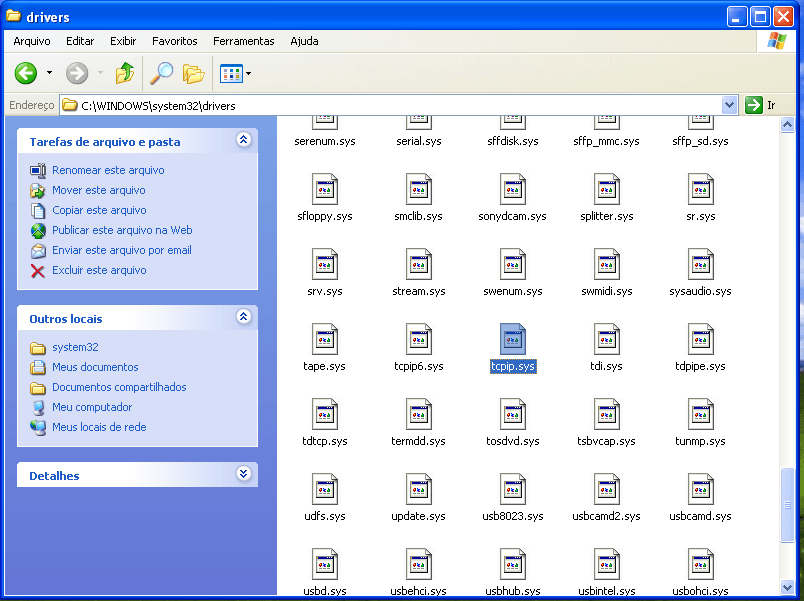Select the tdtcp.sys file icon
Screen dimensions: 804x601
click(x=324, y=415)
